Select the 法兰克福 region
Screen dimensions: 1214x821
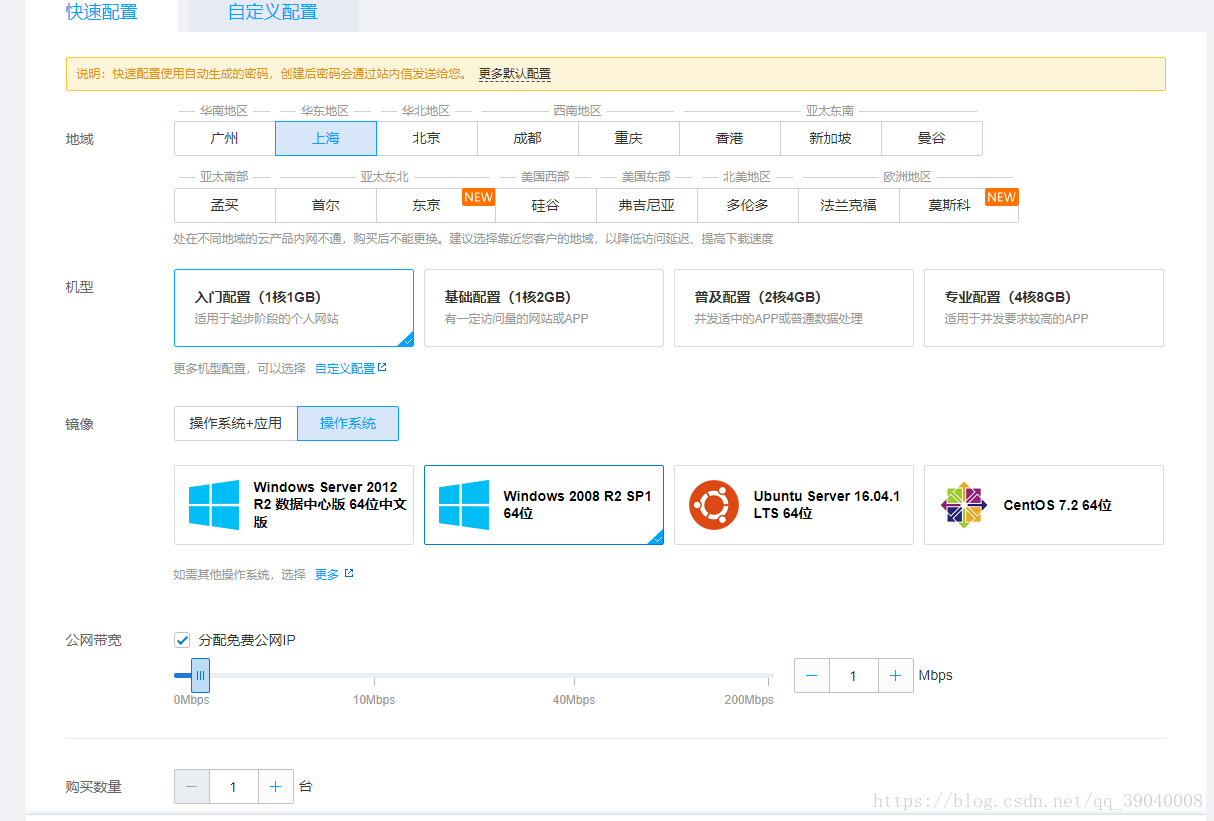click(x=848, y=205)
